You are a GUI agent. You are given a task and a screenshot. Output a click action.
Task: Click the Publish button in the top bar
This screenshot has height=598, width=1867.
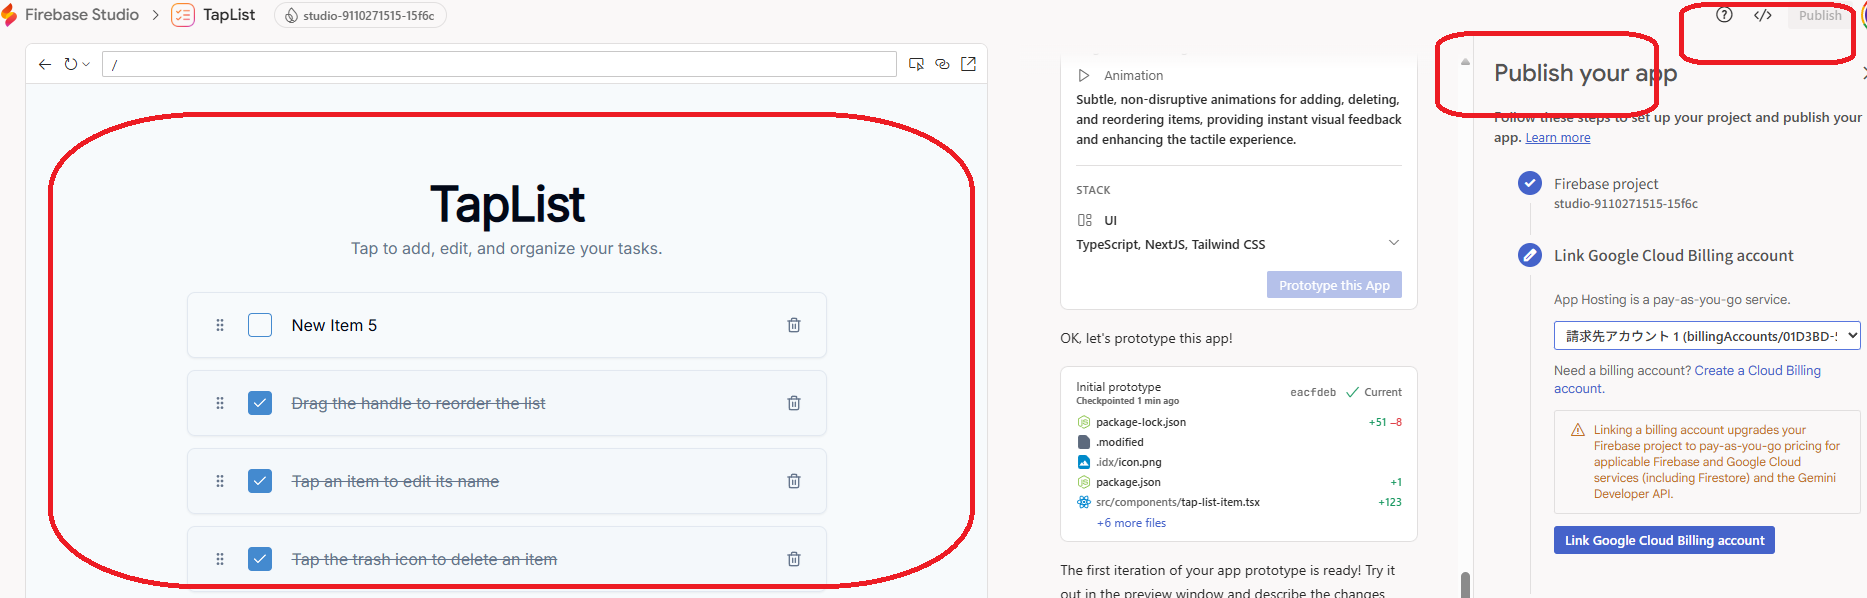[x=1819, y=15]
